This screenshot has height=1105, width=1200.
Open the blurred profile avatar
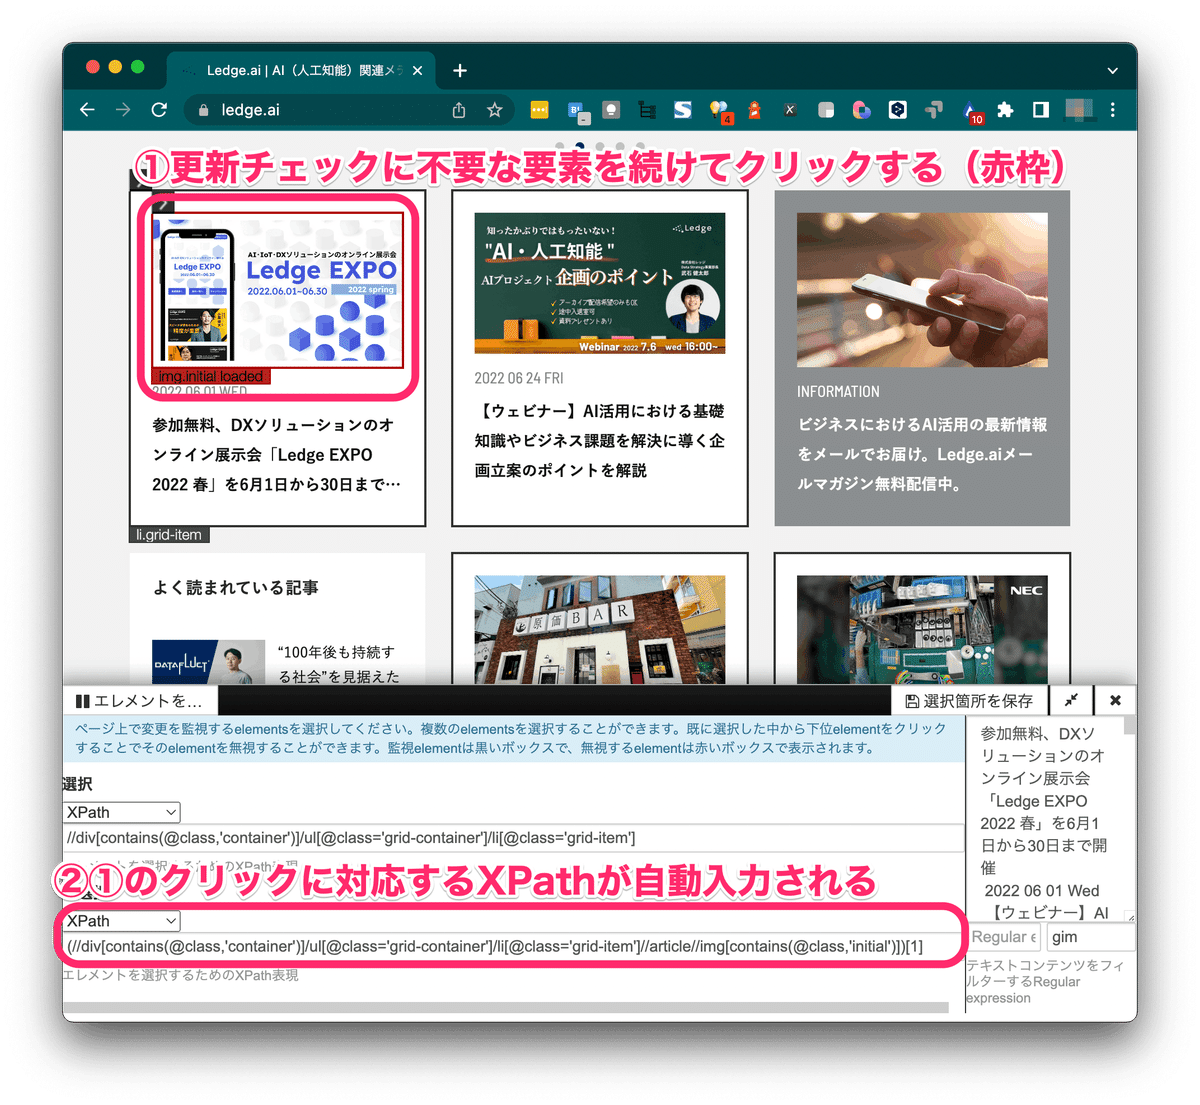1078,109
